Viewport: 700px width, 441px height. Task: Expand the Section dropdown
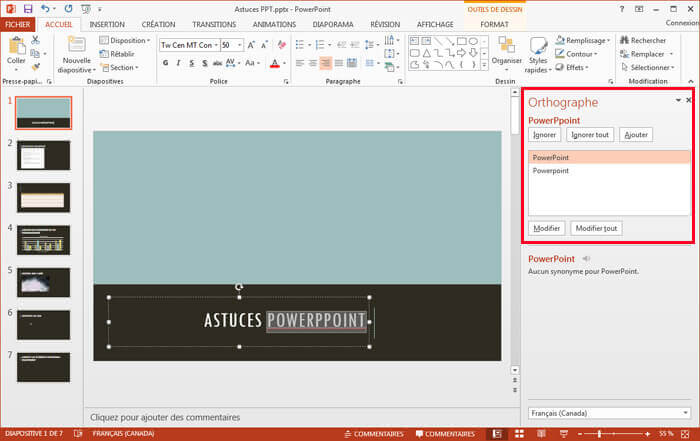[x=119, y=67]
